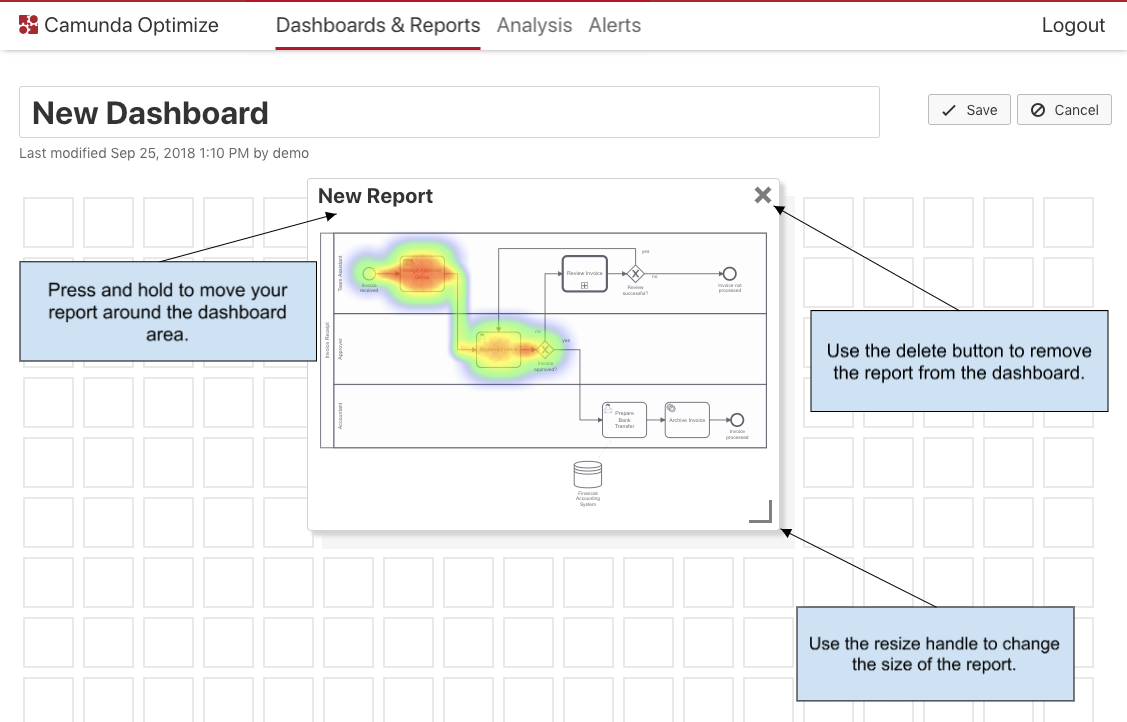This screenshot has width=1127, height=722.
Task: Save the dashboard
Action: (x=969, y=110)
